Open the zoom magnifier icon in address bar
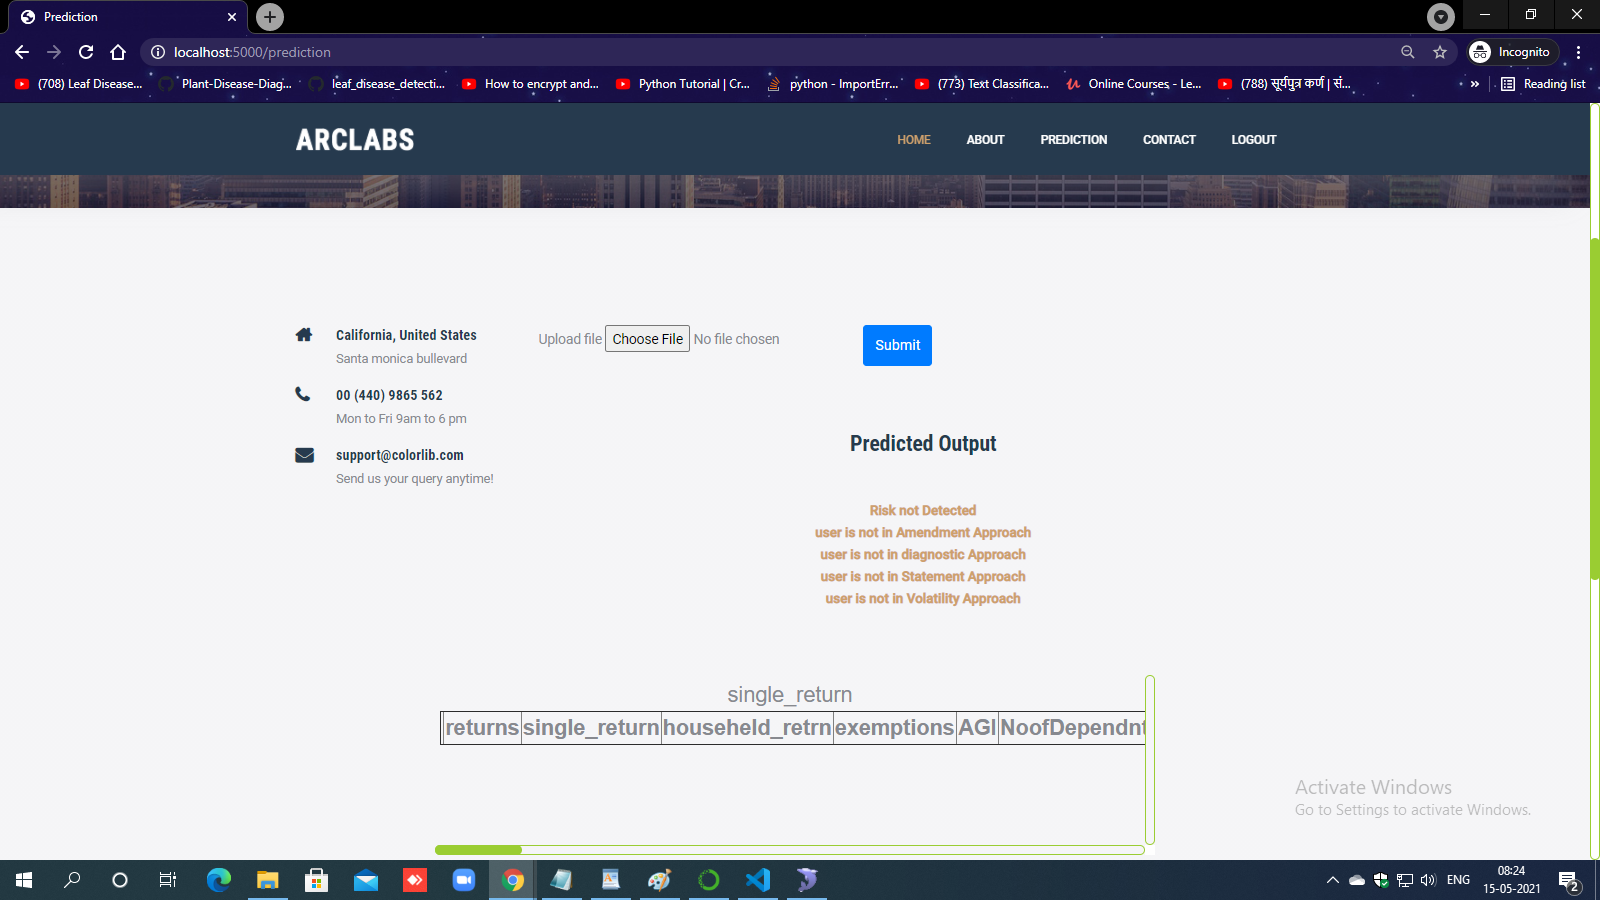This screenshot has width=1600, height=900. coord(1408,52)
